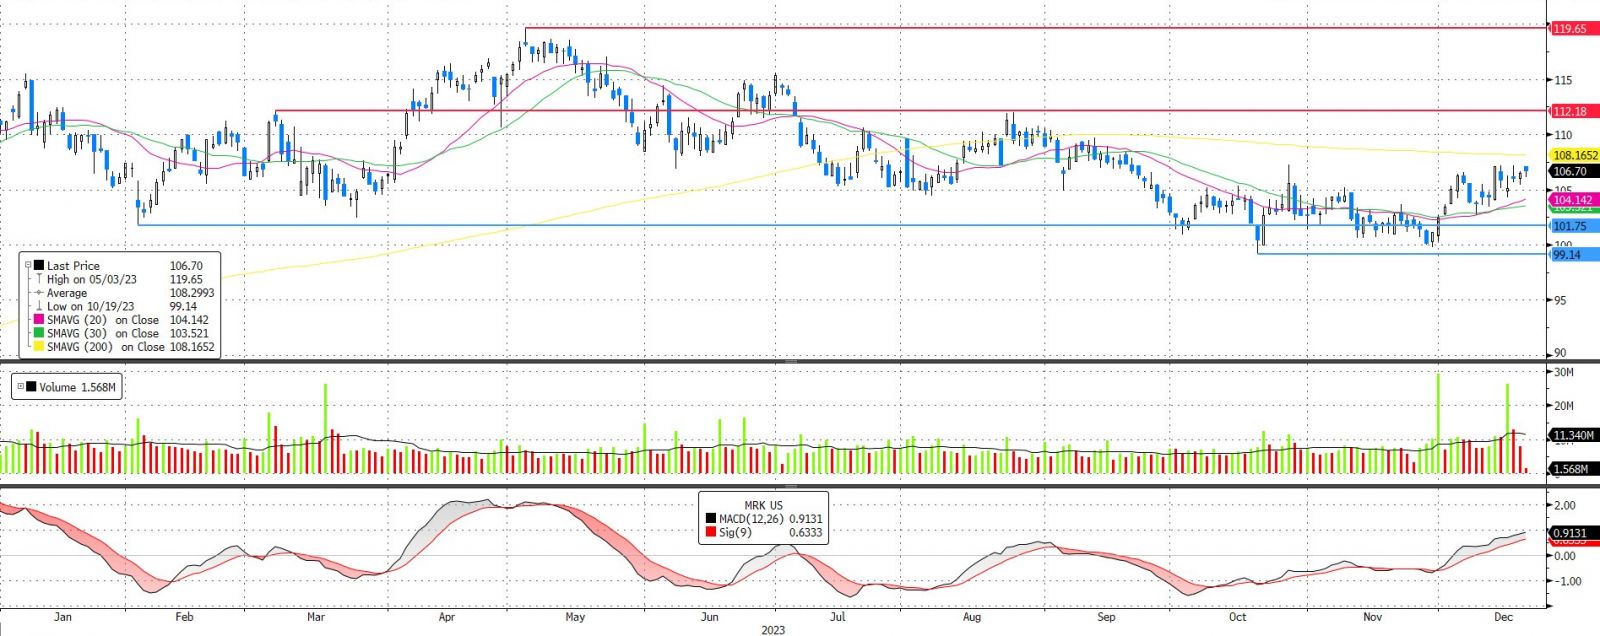
Task: Click the 'Volume 1.568M' legend label
Action: [78, 387]
